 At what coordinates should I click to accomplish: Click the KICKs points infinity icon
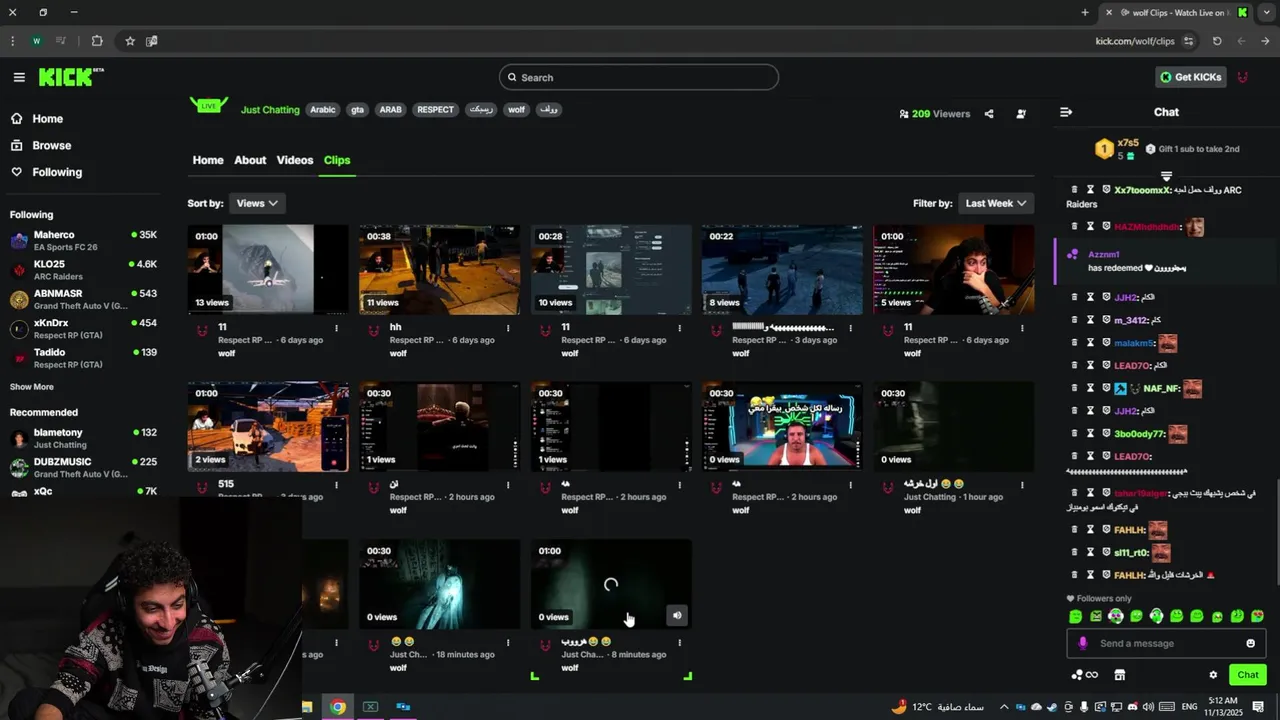[1085, 675]
